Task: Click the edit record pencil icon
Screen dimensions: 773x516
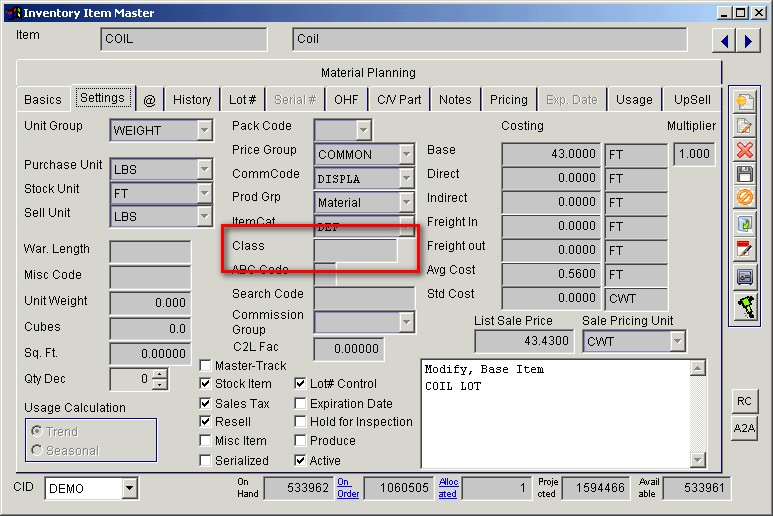Action: (744, 125)
